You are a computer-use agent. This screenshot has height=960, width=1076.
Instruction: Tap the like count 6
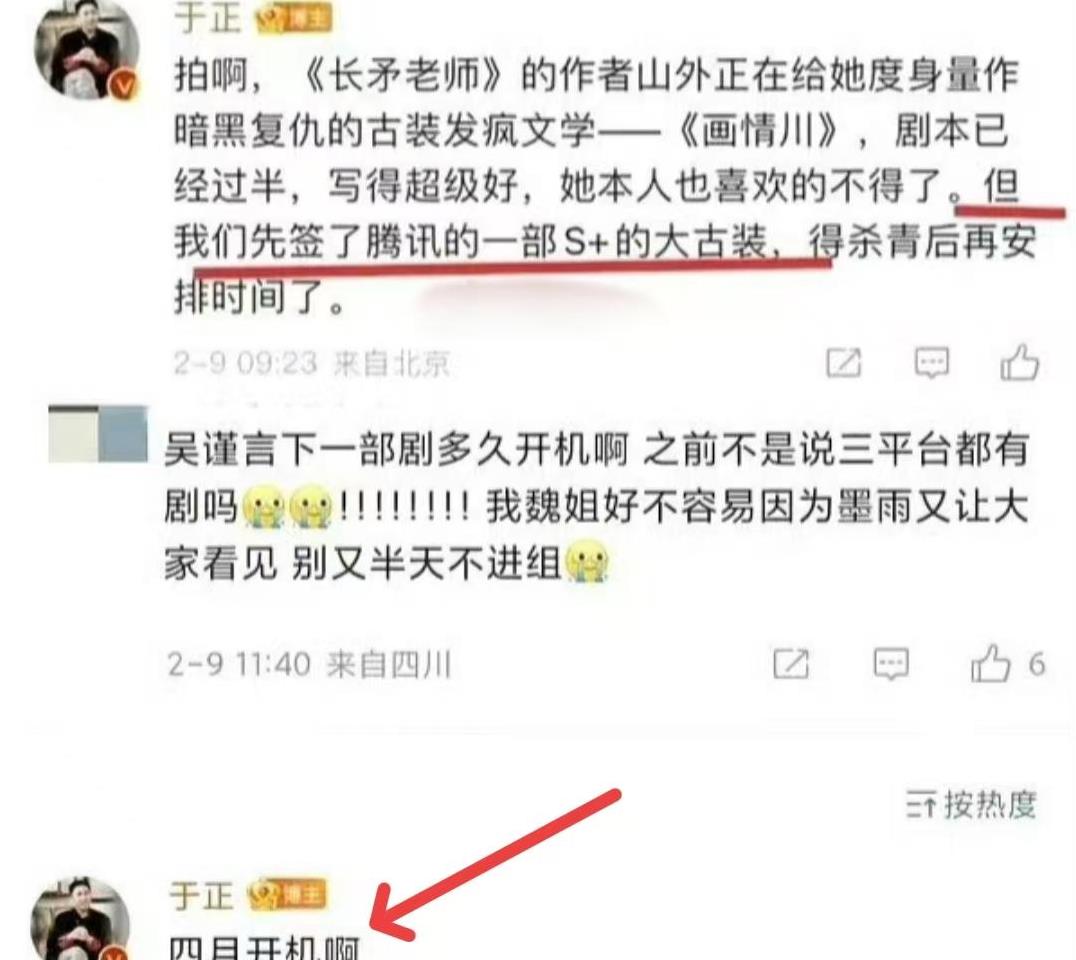click(1036, 664)
